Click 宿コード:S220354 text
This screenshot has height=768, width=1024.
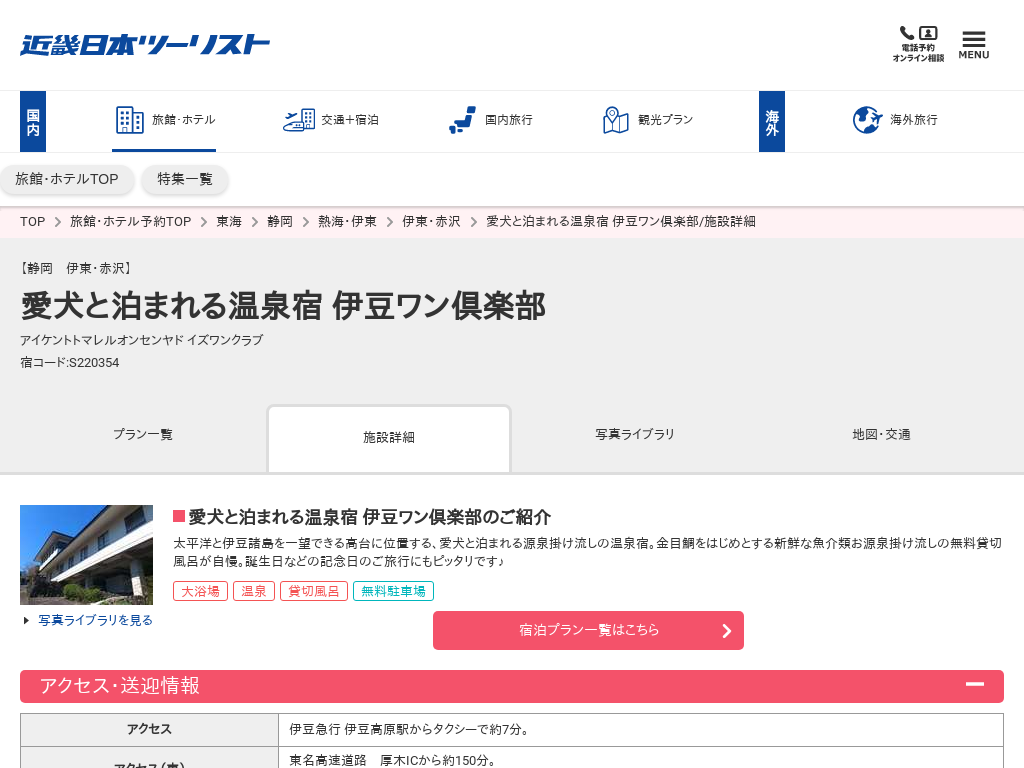click(70, 362)
